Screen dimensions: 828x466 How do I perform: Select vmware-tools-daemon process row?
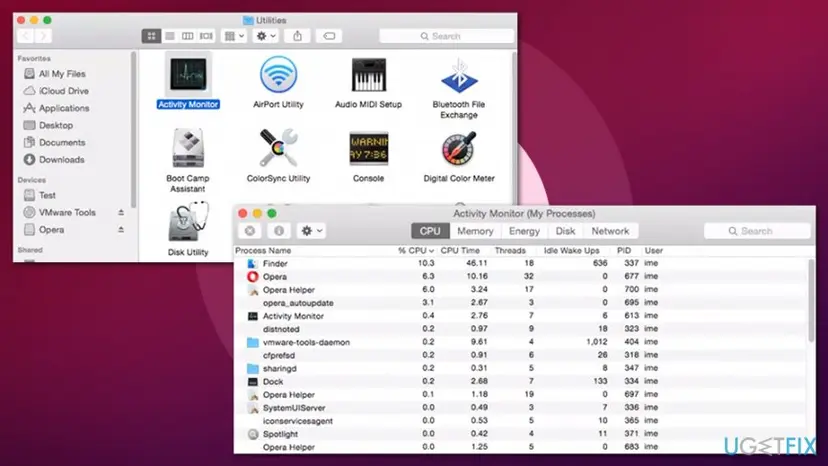click(x=521, y=342)
